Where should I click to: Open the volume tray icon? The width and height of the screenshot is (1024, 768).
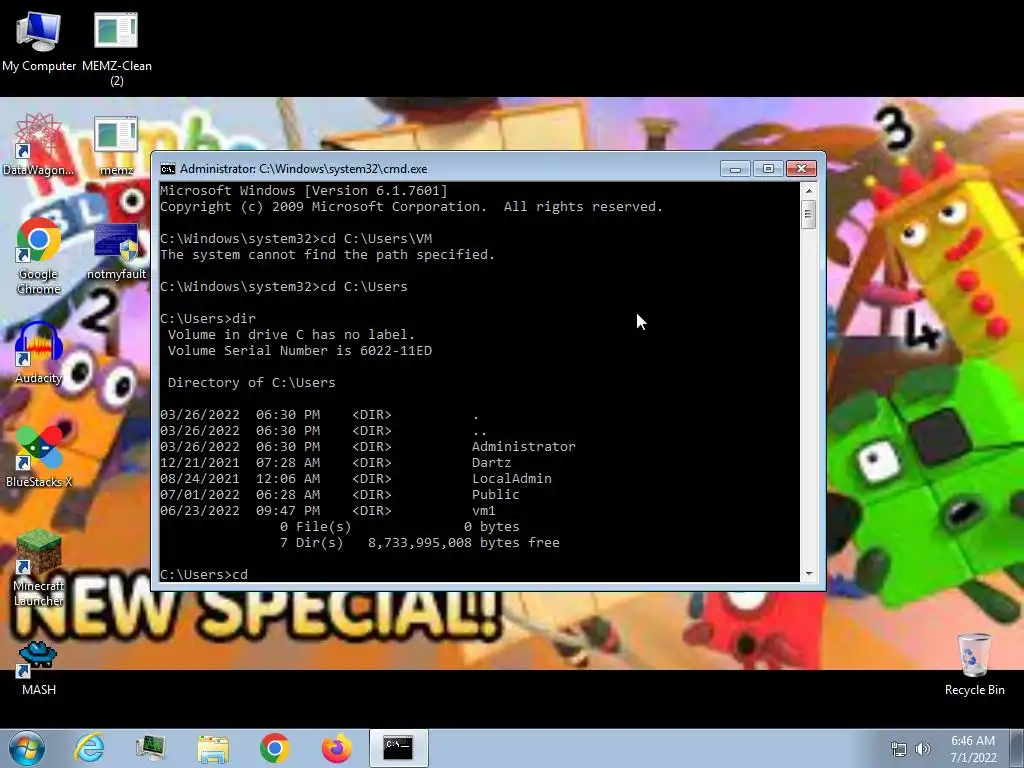[923, 749]
